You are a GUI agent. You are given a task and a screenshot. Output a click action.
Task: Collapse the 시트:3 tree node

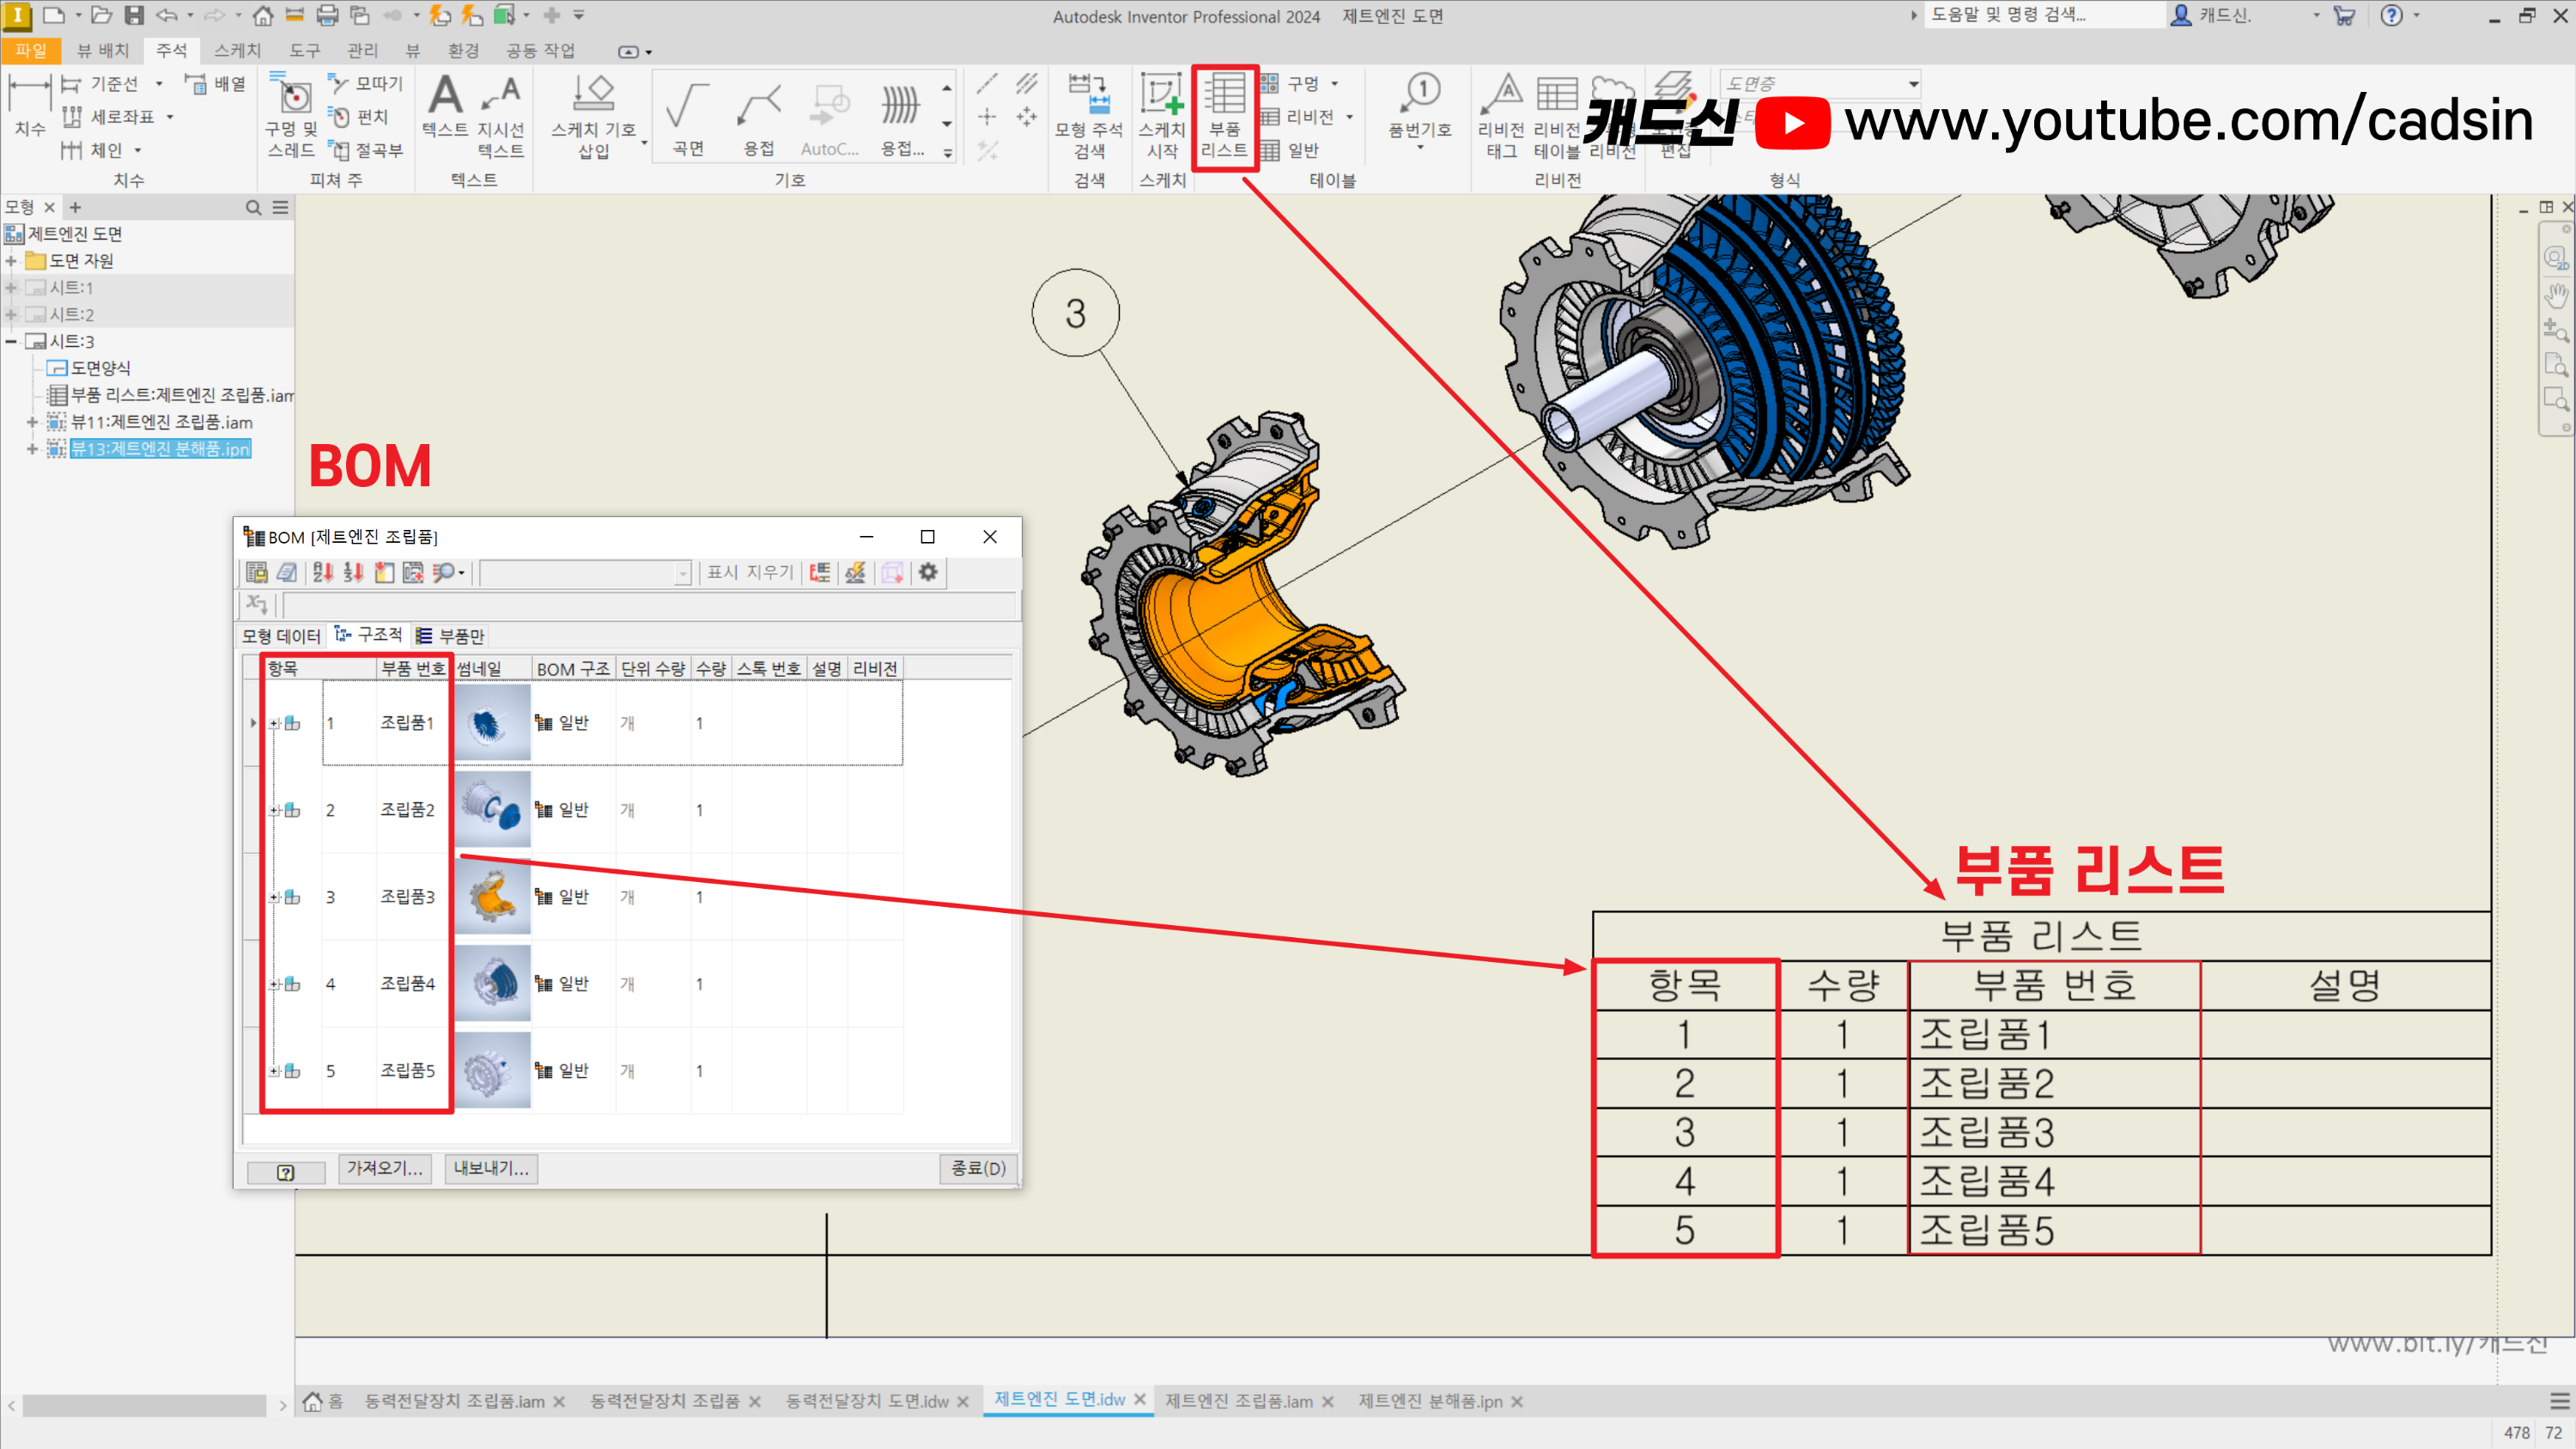[x=11, y=341]
